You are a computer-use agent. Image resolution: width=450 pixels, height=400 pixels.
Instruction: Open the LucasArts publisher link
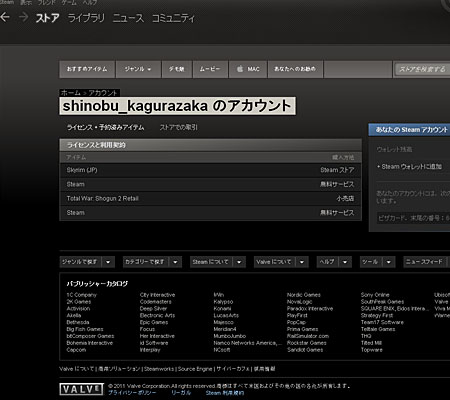pos(226,315)
